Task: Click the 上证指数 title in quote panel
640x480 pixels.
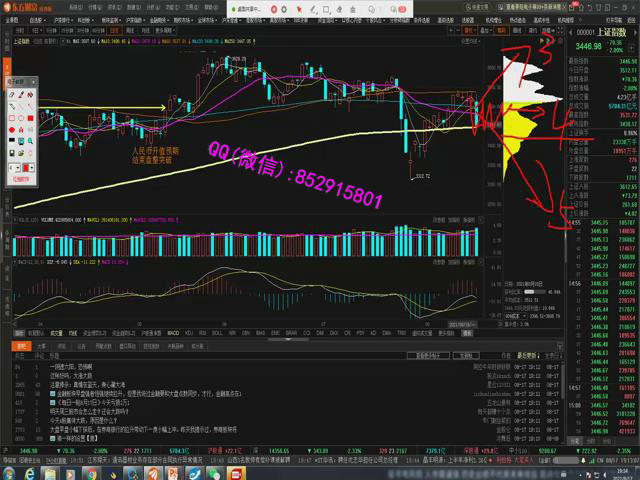Action: pyautogui.click(x=613, y=32)
